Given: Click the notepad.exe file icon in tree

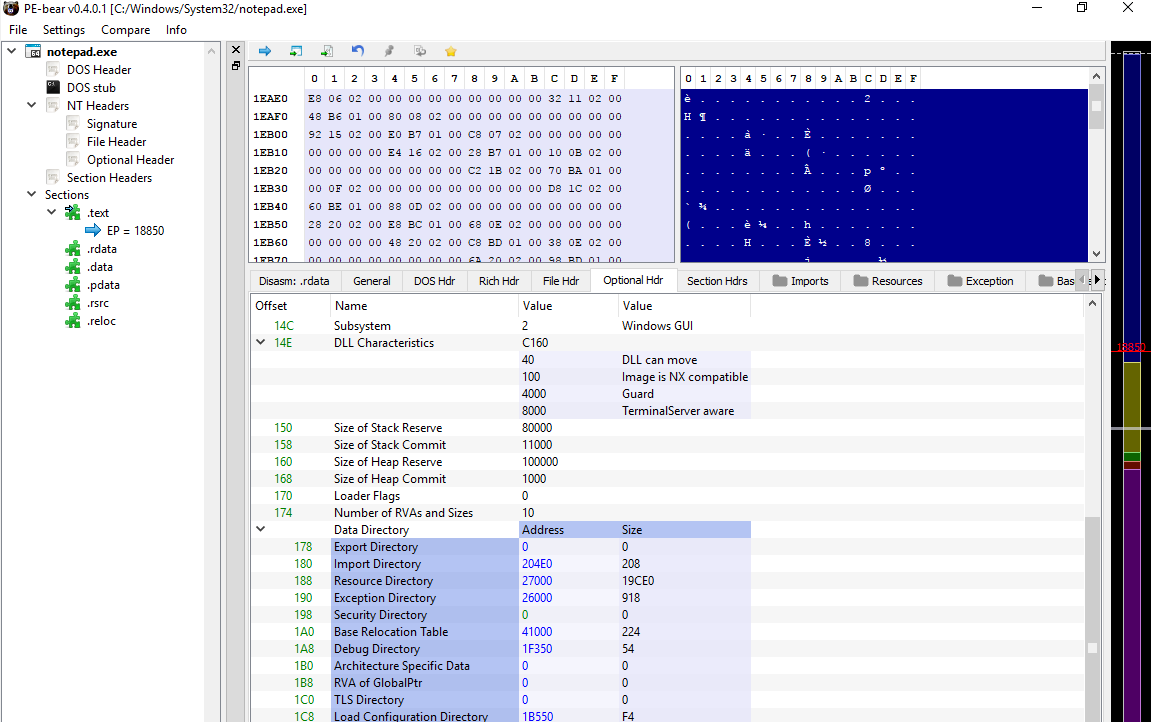Looking at the screenshot, I should coord(33,52).
